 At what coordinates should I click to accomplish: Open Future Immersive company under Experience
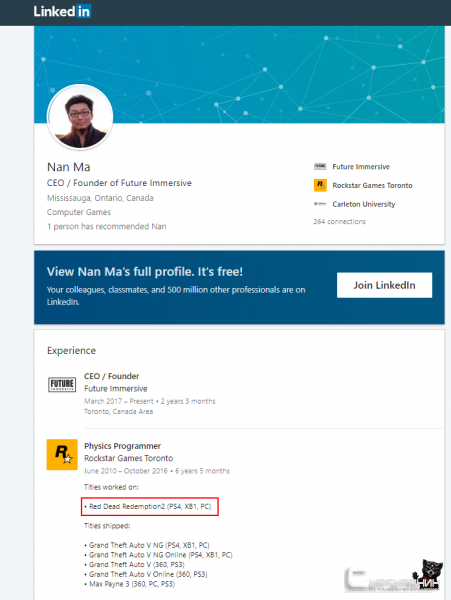pyautogui.click(x=116, y=388)
